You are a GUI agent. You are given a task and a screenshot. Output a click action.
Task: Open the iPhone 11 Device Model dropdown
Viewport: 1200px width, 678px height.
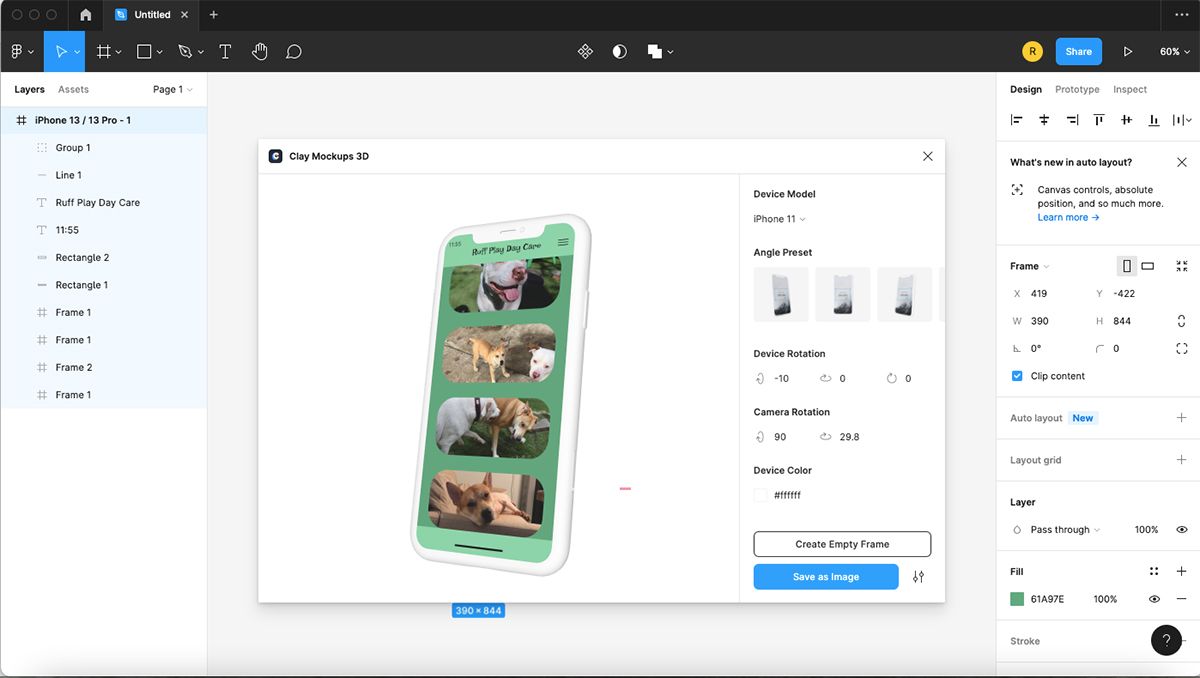779,218
